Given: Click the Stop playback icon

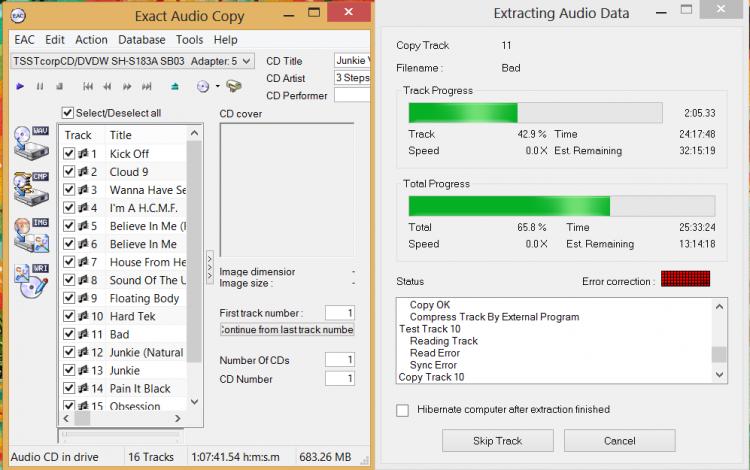Looking at the screenshot, I should pos(59,87).
